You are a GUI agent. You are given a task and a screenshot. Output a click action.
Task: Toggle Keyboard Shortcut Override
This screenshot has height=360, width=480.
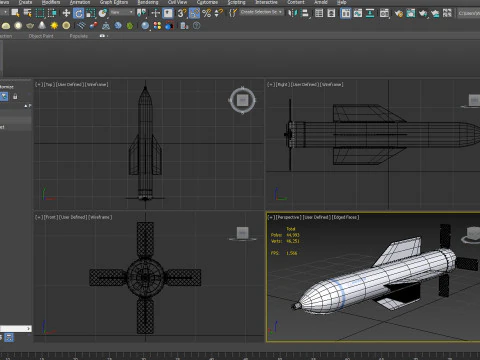pos(168,13)
